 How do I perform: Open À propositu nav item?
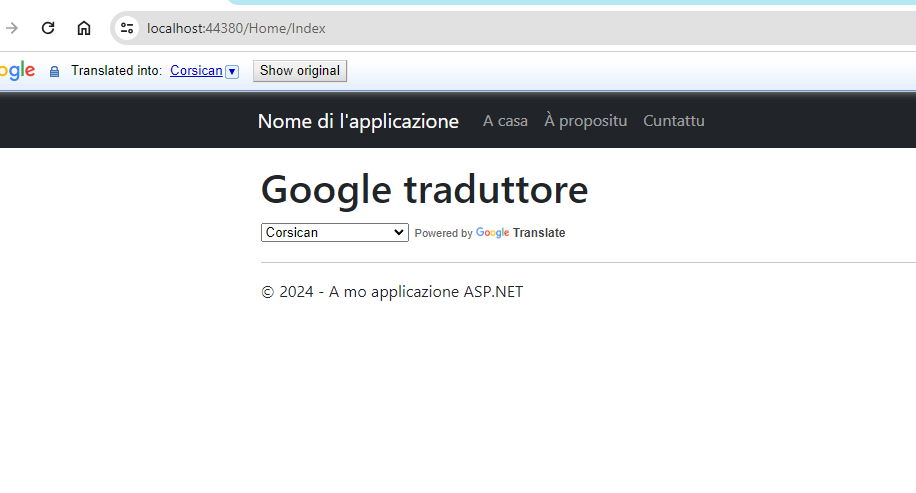click(x=585, y=120)
